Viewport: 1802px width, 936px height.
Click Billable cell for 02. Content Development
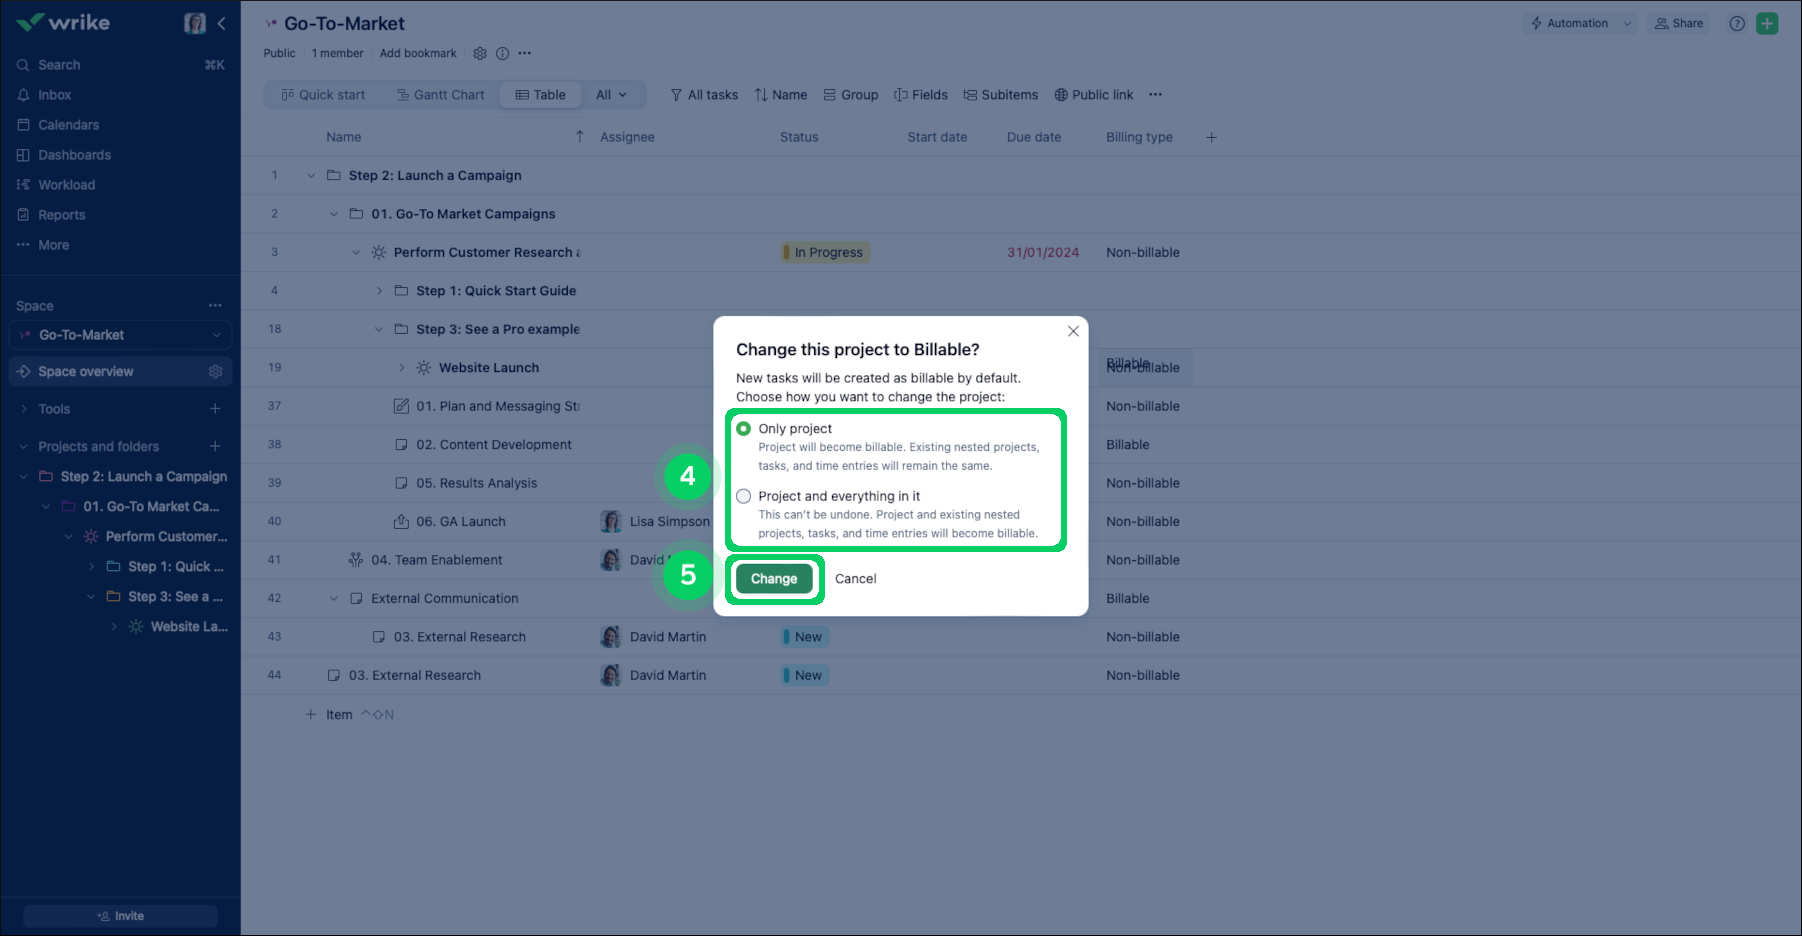1128,445
